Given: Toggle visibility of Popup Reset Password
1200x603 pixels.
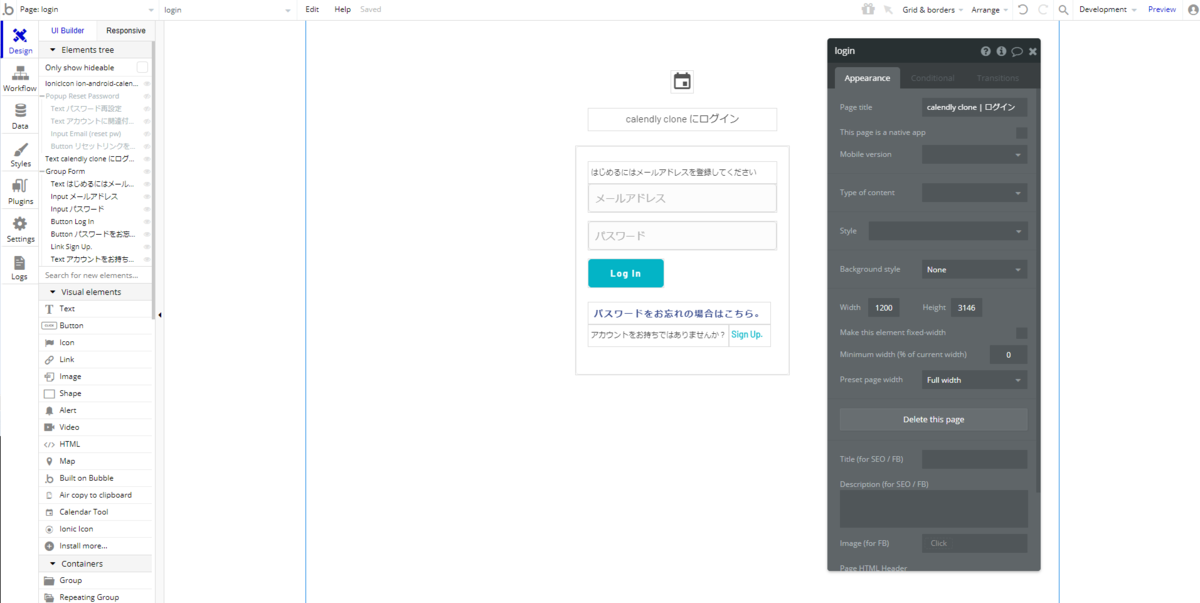Looking at the screenshot, I should click(x=147, y=96).
